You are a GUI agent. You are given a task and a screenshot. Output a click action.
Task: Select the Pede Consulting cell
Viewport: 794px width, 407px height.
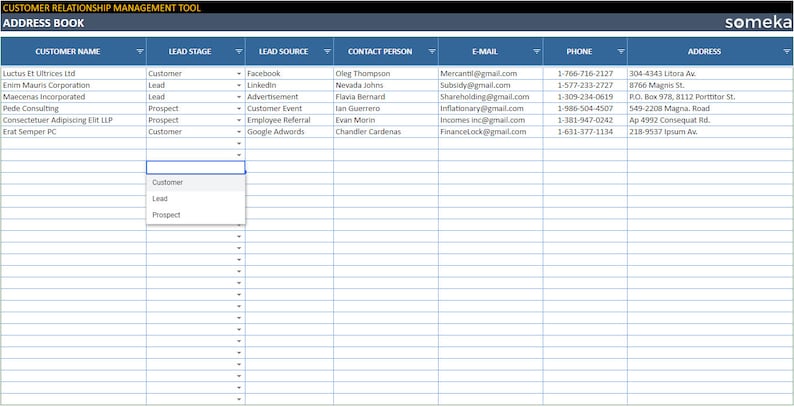[x=74, y=109]
